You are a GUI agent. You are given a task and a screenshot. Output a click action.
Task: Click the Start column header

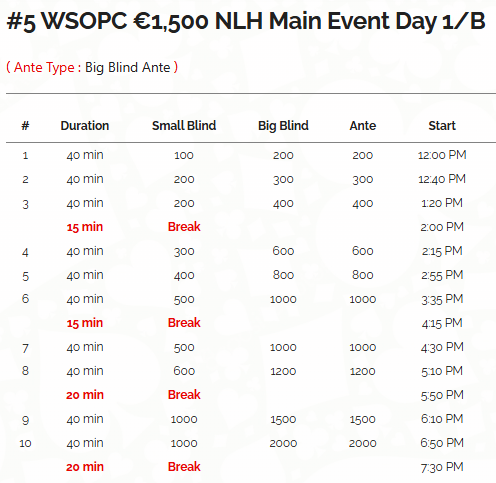pyautogui.click(x=442, y=126)
